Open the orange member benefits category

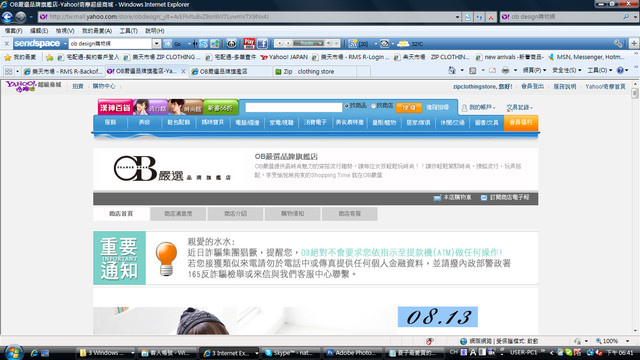(x=521, y=122)
